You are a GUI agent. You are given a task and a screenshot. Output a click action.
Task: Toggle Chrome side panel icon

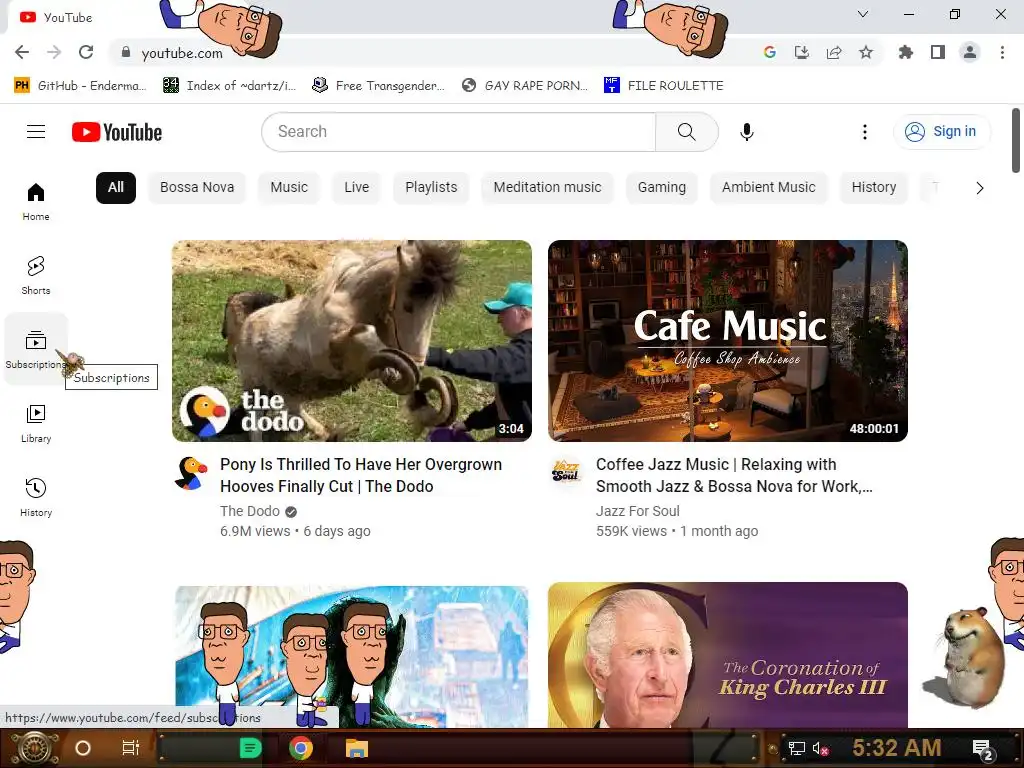[x=938, y=52]
